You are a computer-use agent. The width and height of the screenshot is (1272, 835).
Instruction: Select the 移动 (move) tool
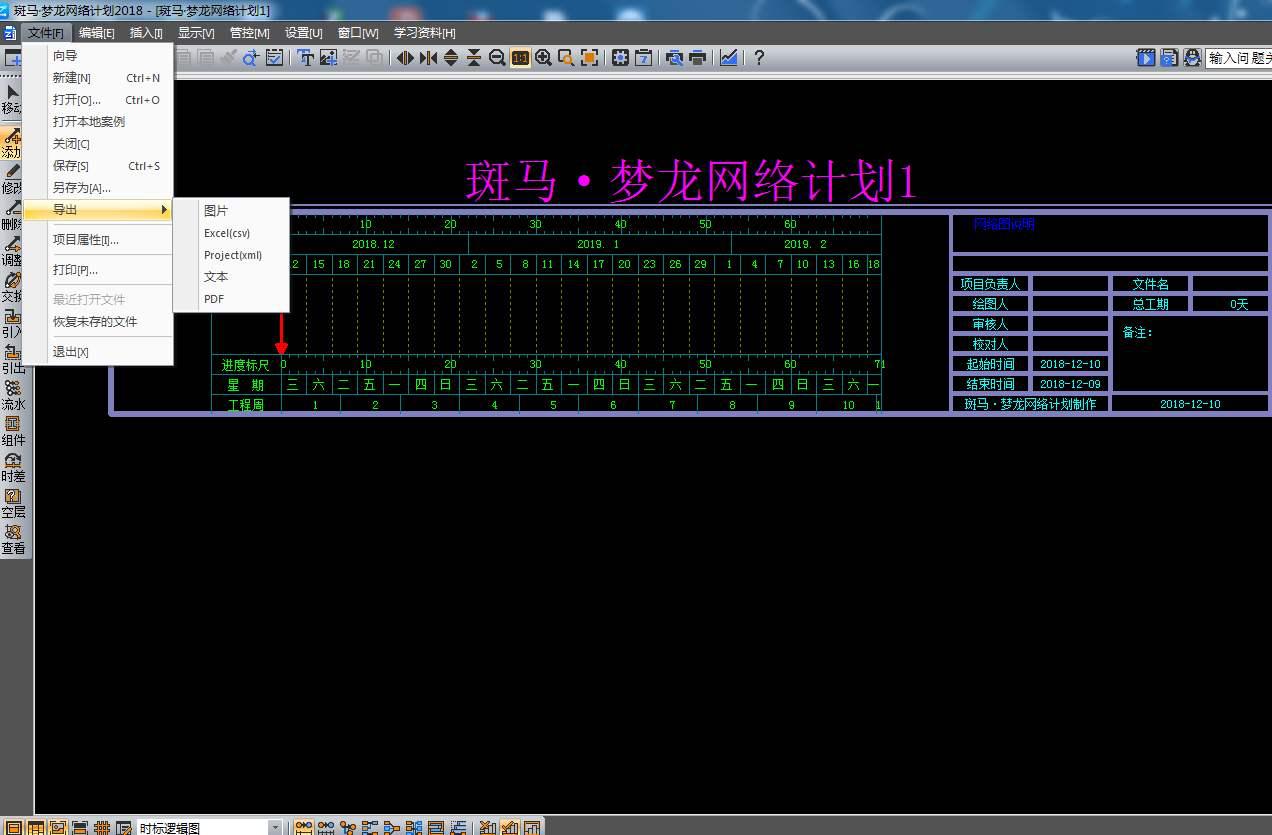point(11,99)
